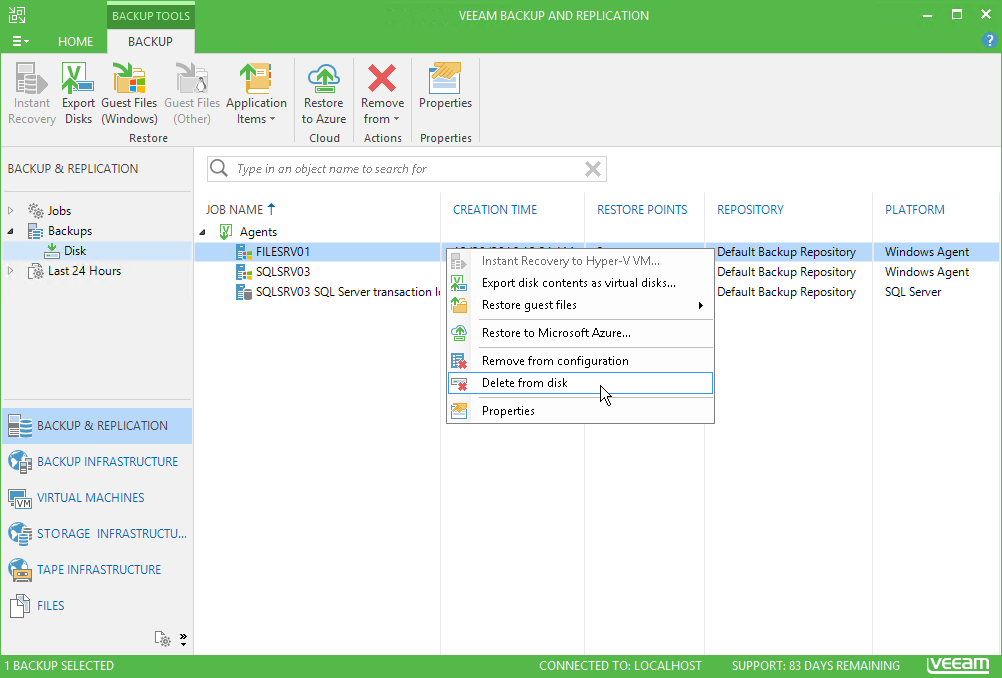Open the Properties ribbon icon
Screen dimensions: 1002x678
pyautogui.click(x=445, y=86)
